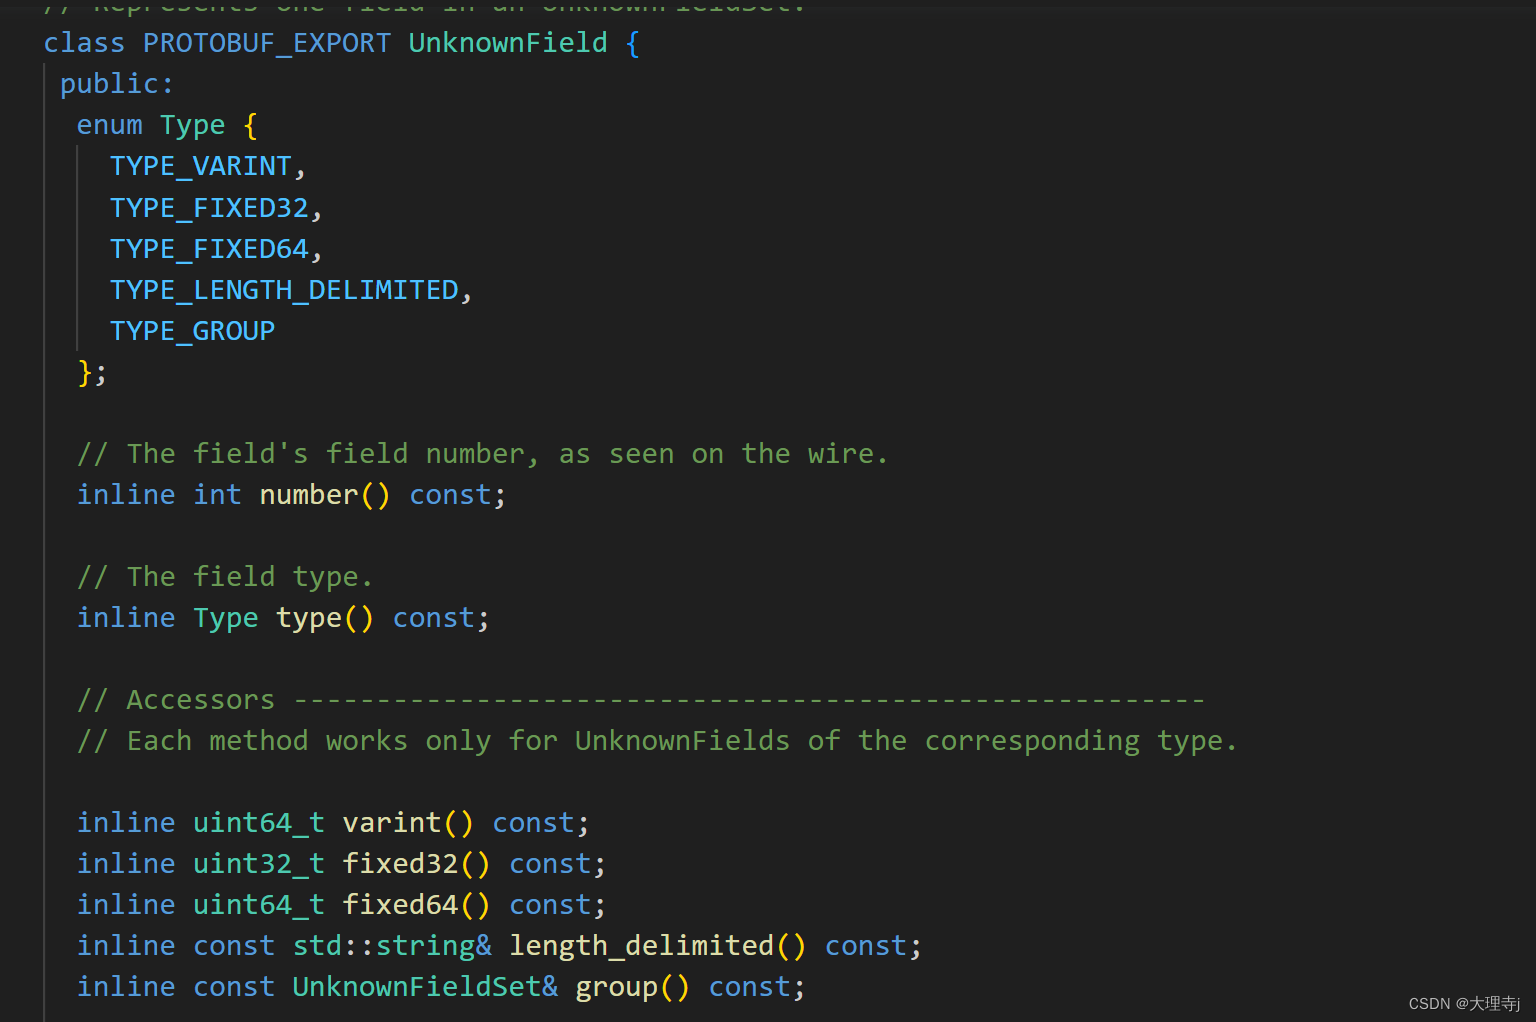The image size is (1536, 1022).
Task: Click the UnknownFieldSet& return type
Action: point(425,987)
